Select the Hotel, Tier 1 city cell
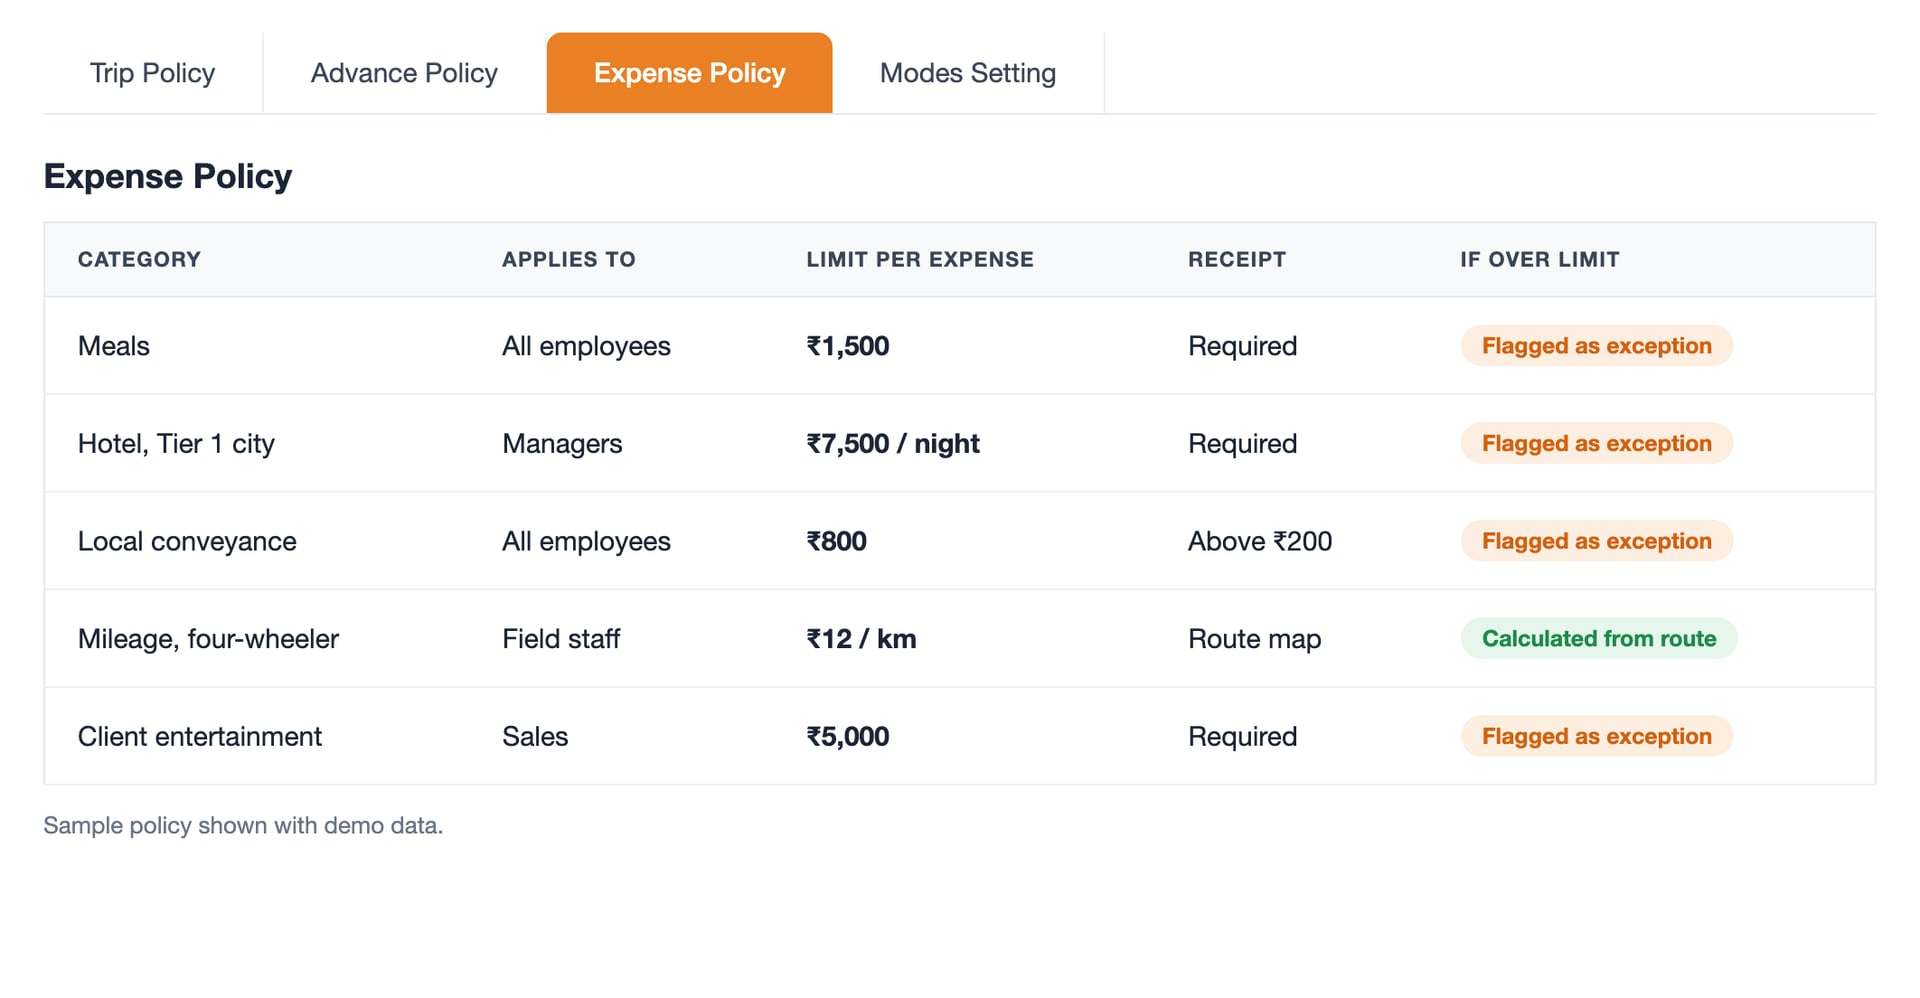Viewport: 1920px width, 998px height. [x=176, y=444]
